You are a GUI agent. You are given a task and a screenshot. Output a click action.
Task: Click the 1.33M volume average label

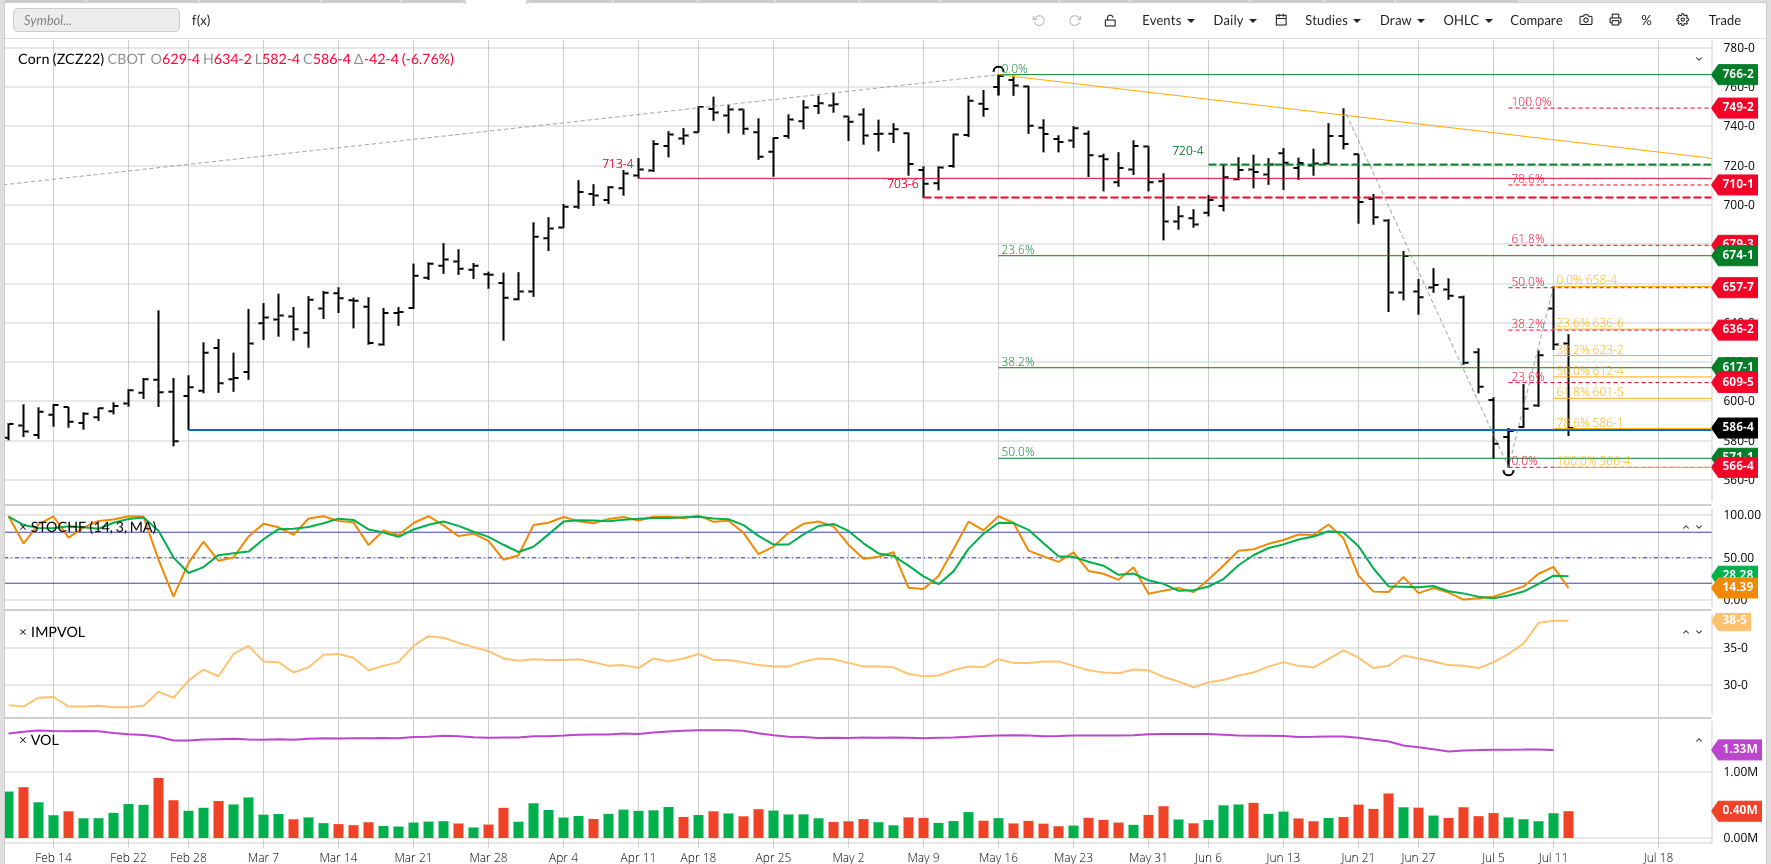click(1738, 749)
